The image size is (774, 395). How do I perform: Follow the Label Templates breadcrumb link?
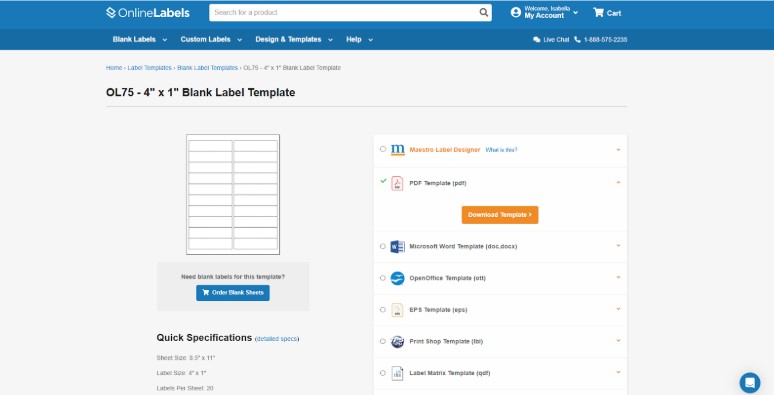pyautogui.click(x=150, y=68)
